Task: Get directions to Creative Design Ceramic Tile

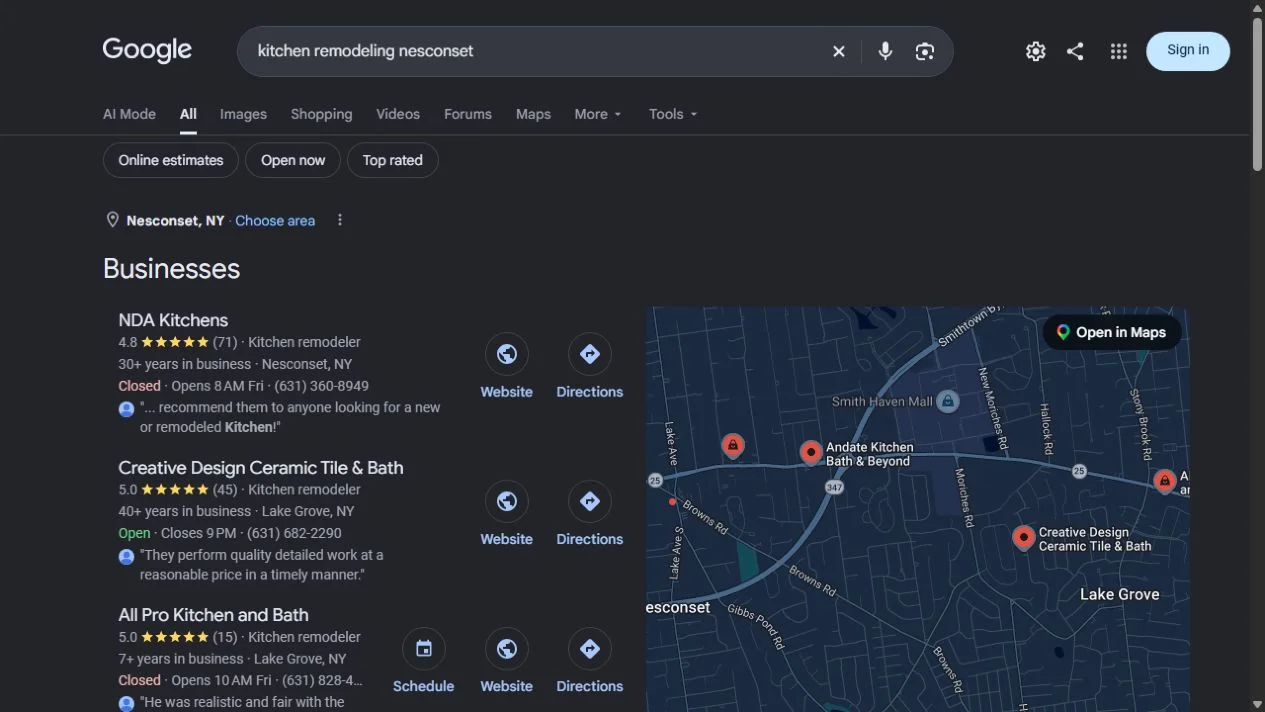Action: click(x=590, y=501)
